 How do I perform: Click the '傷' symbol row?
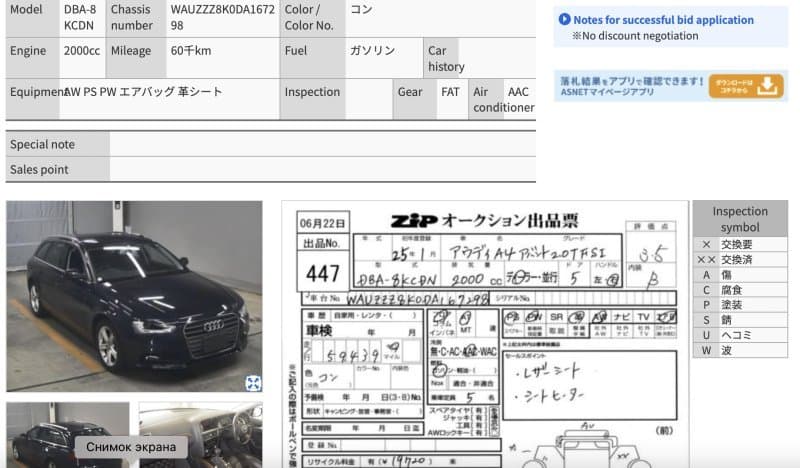click(x=740, y=275)
